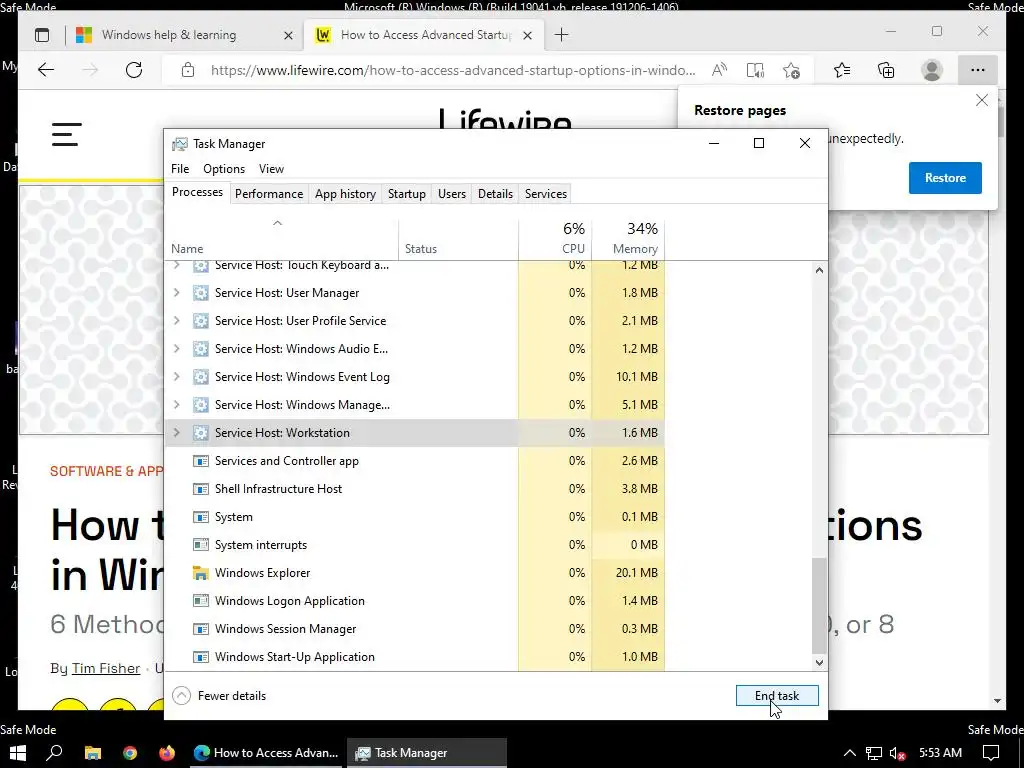This screenshot has height=768, width=1024.
Task: Sort processes by CPU column
Action: pyautogui.click(x=555, y=240)
